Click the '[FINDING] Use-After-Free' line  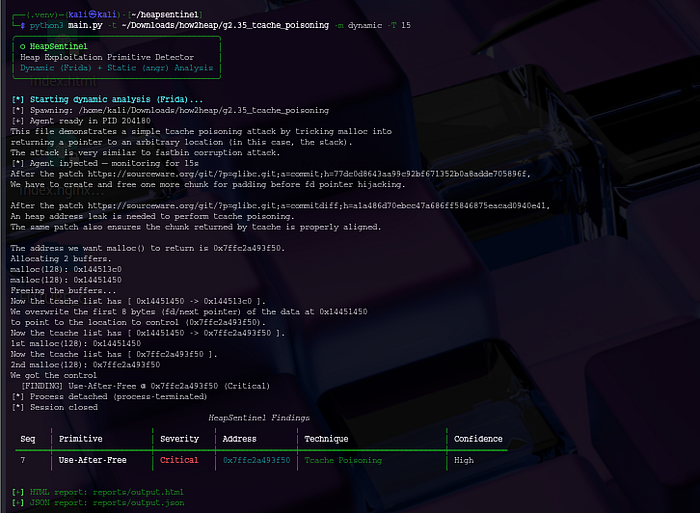tap(146, 386)
